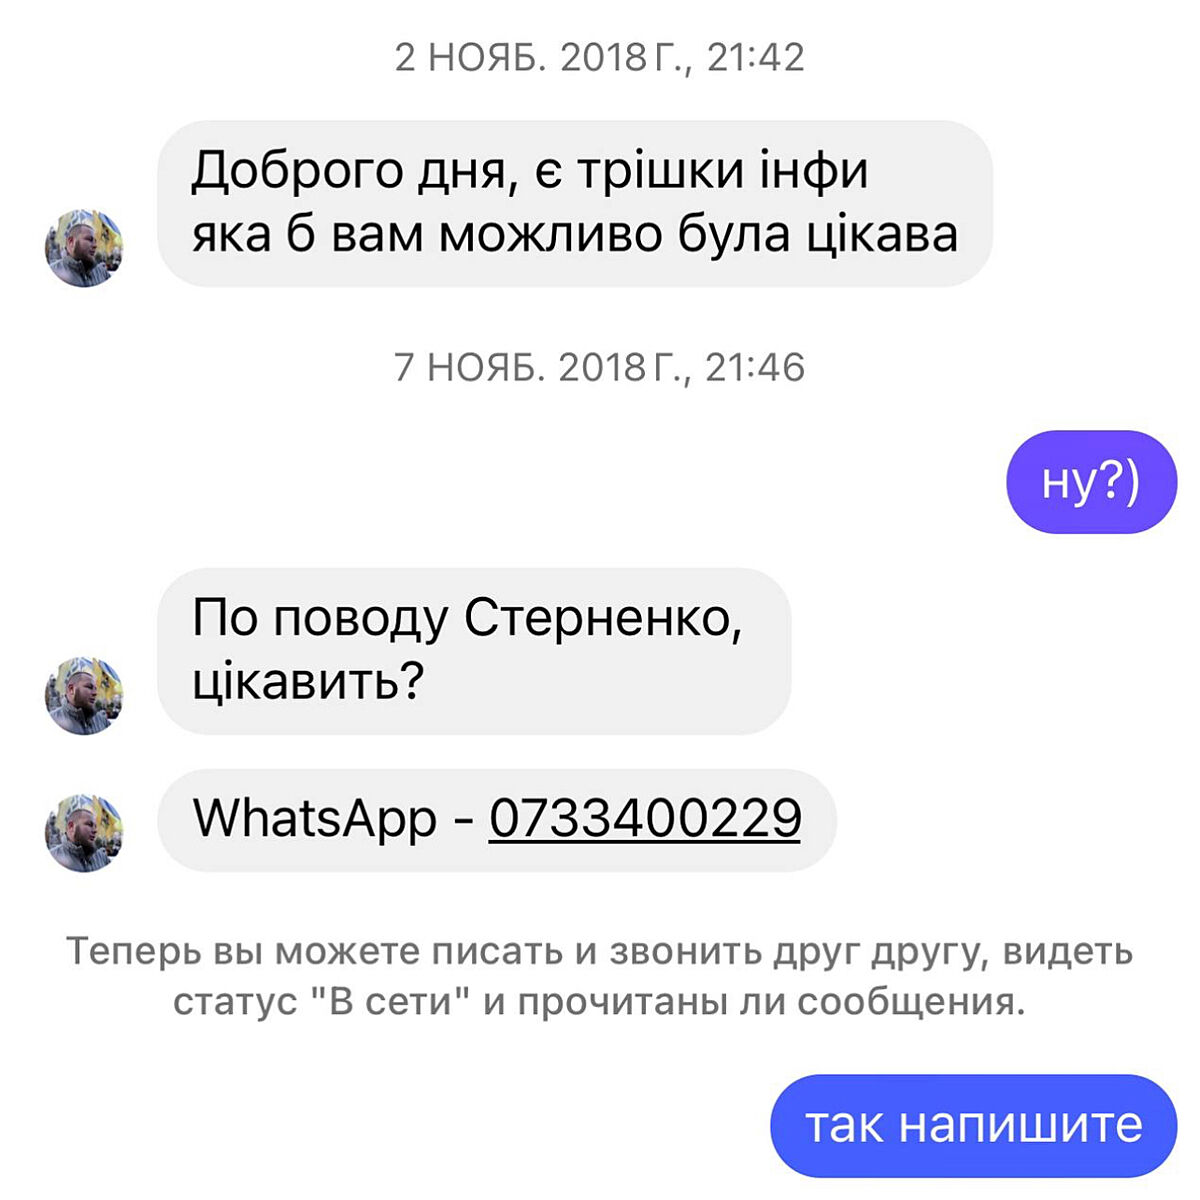Open sender avatar beside "По поводу Стерненко" message

84,696
